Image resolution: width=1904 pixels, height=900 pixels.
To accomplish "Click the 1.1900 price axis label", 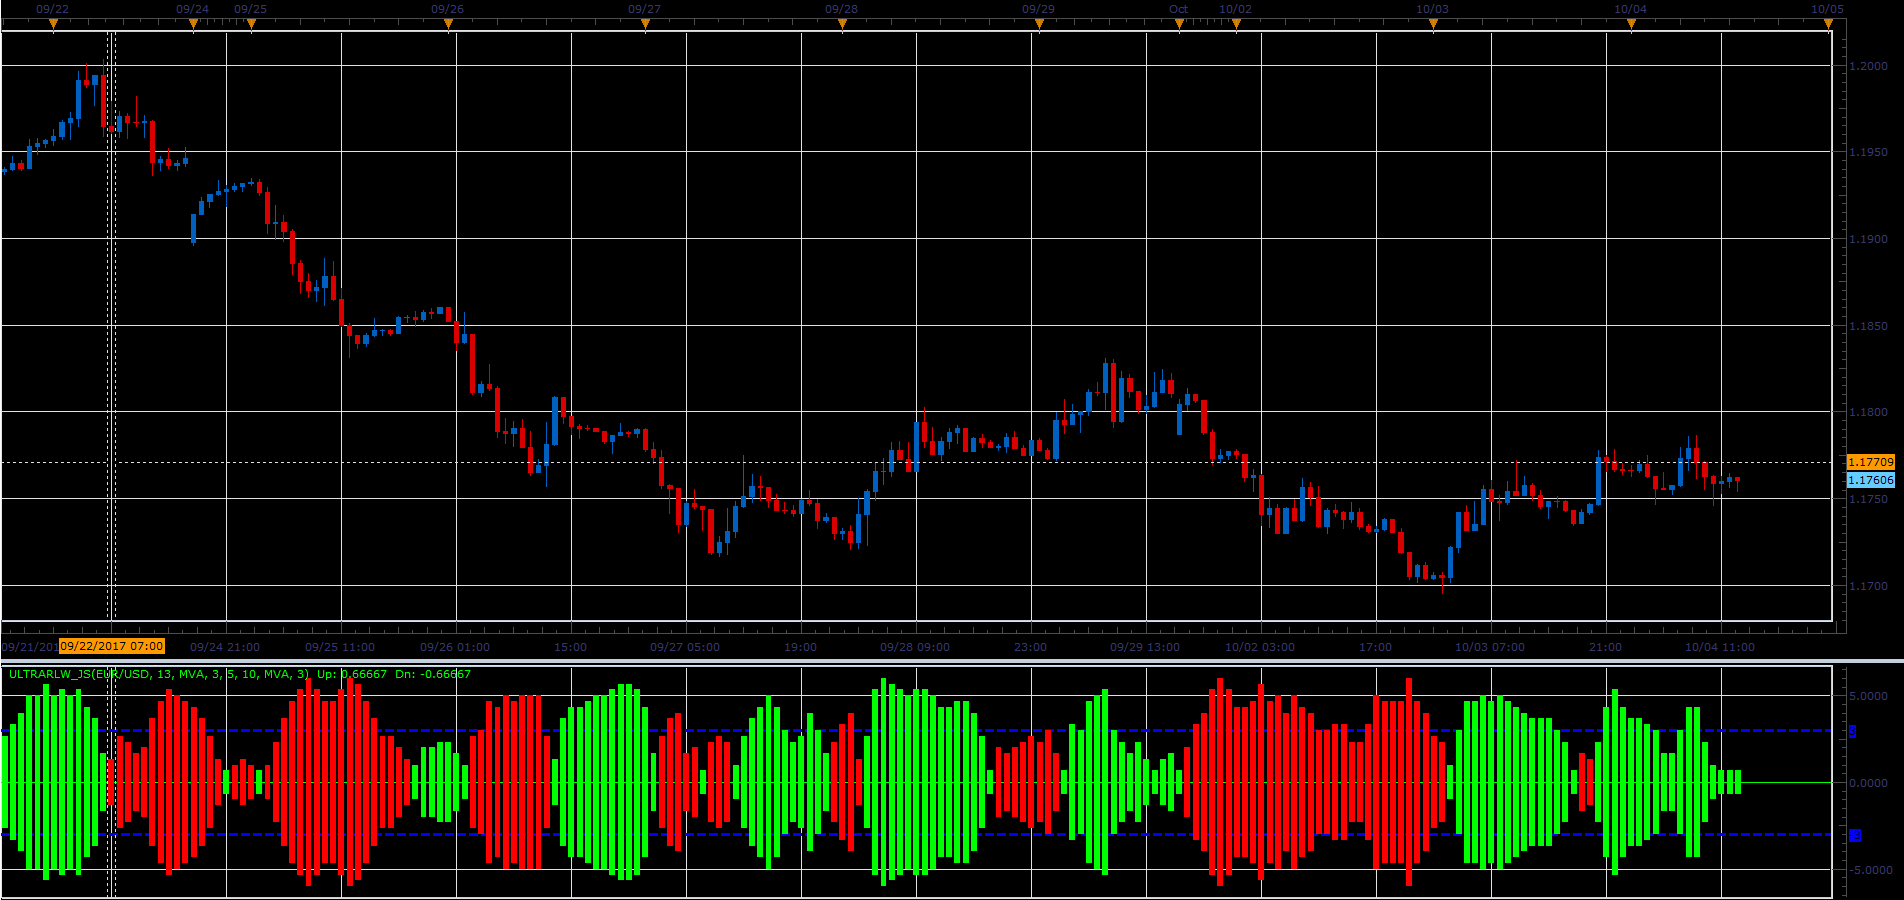I will click(1869, 239).
